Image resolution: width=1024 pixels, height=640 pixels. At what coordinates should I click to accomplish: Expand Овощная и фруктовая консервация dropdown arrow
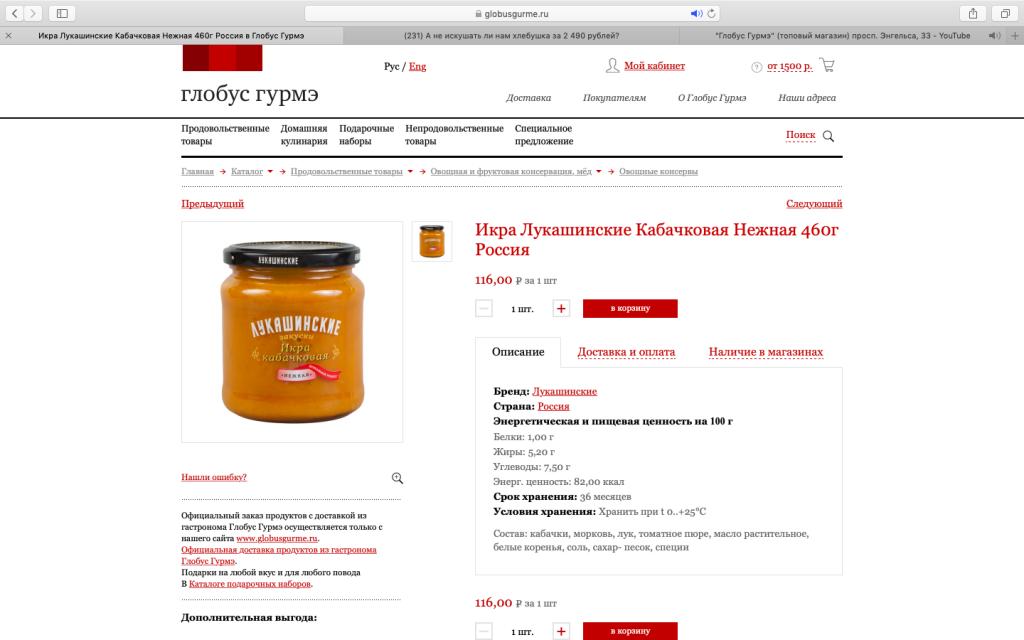pos(599,172)
